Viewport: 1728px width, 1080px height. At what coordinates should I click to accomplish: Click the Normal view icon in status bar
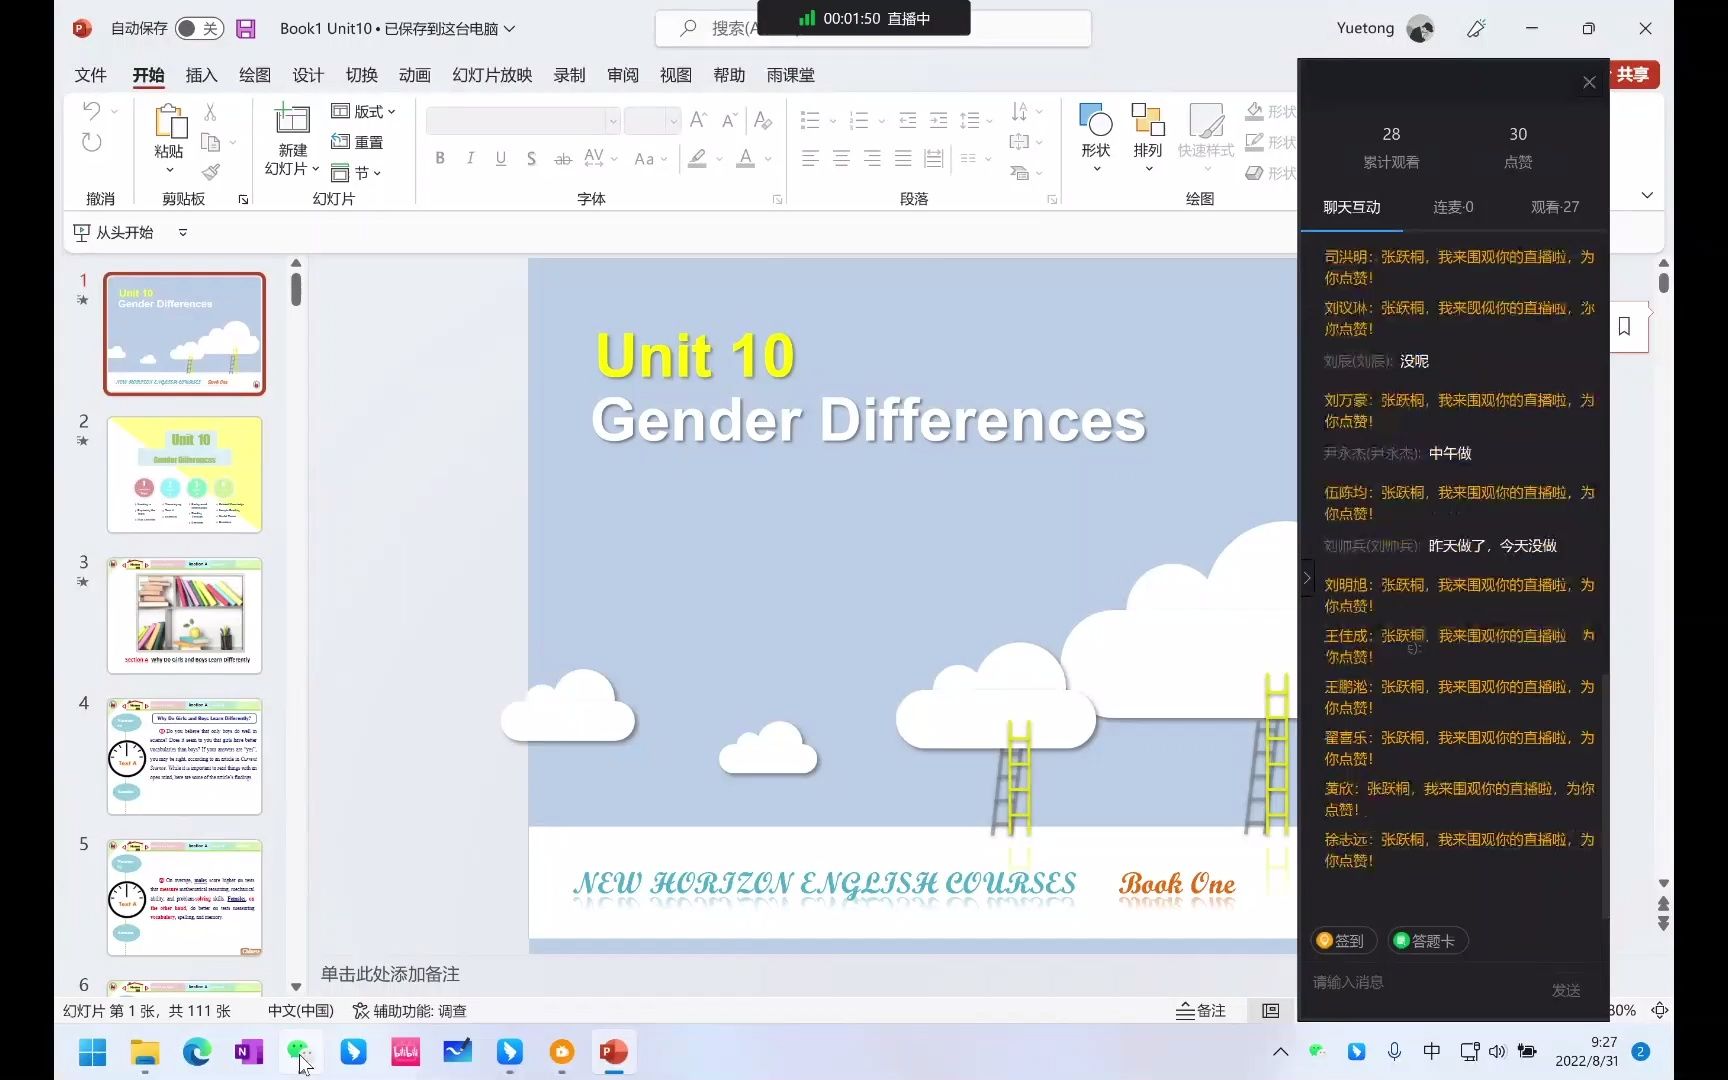pyautogui.click(x=1271, y=1011)
